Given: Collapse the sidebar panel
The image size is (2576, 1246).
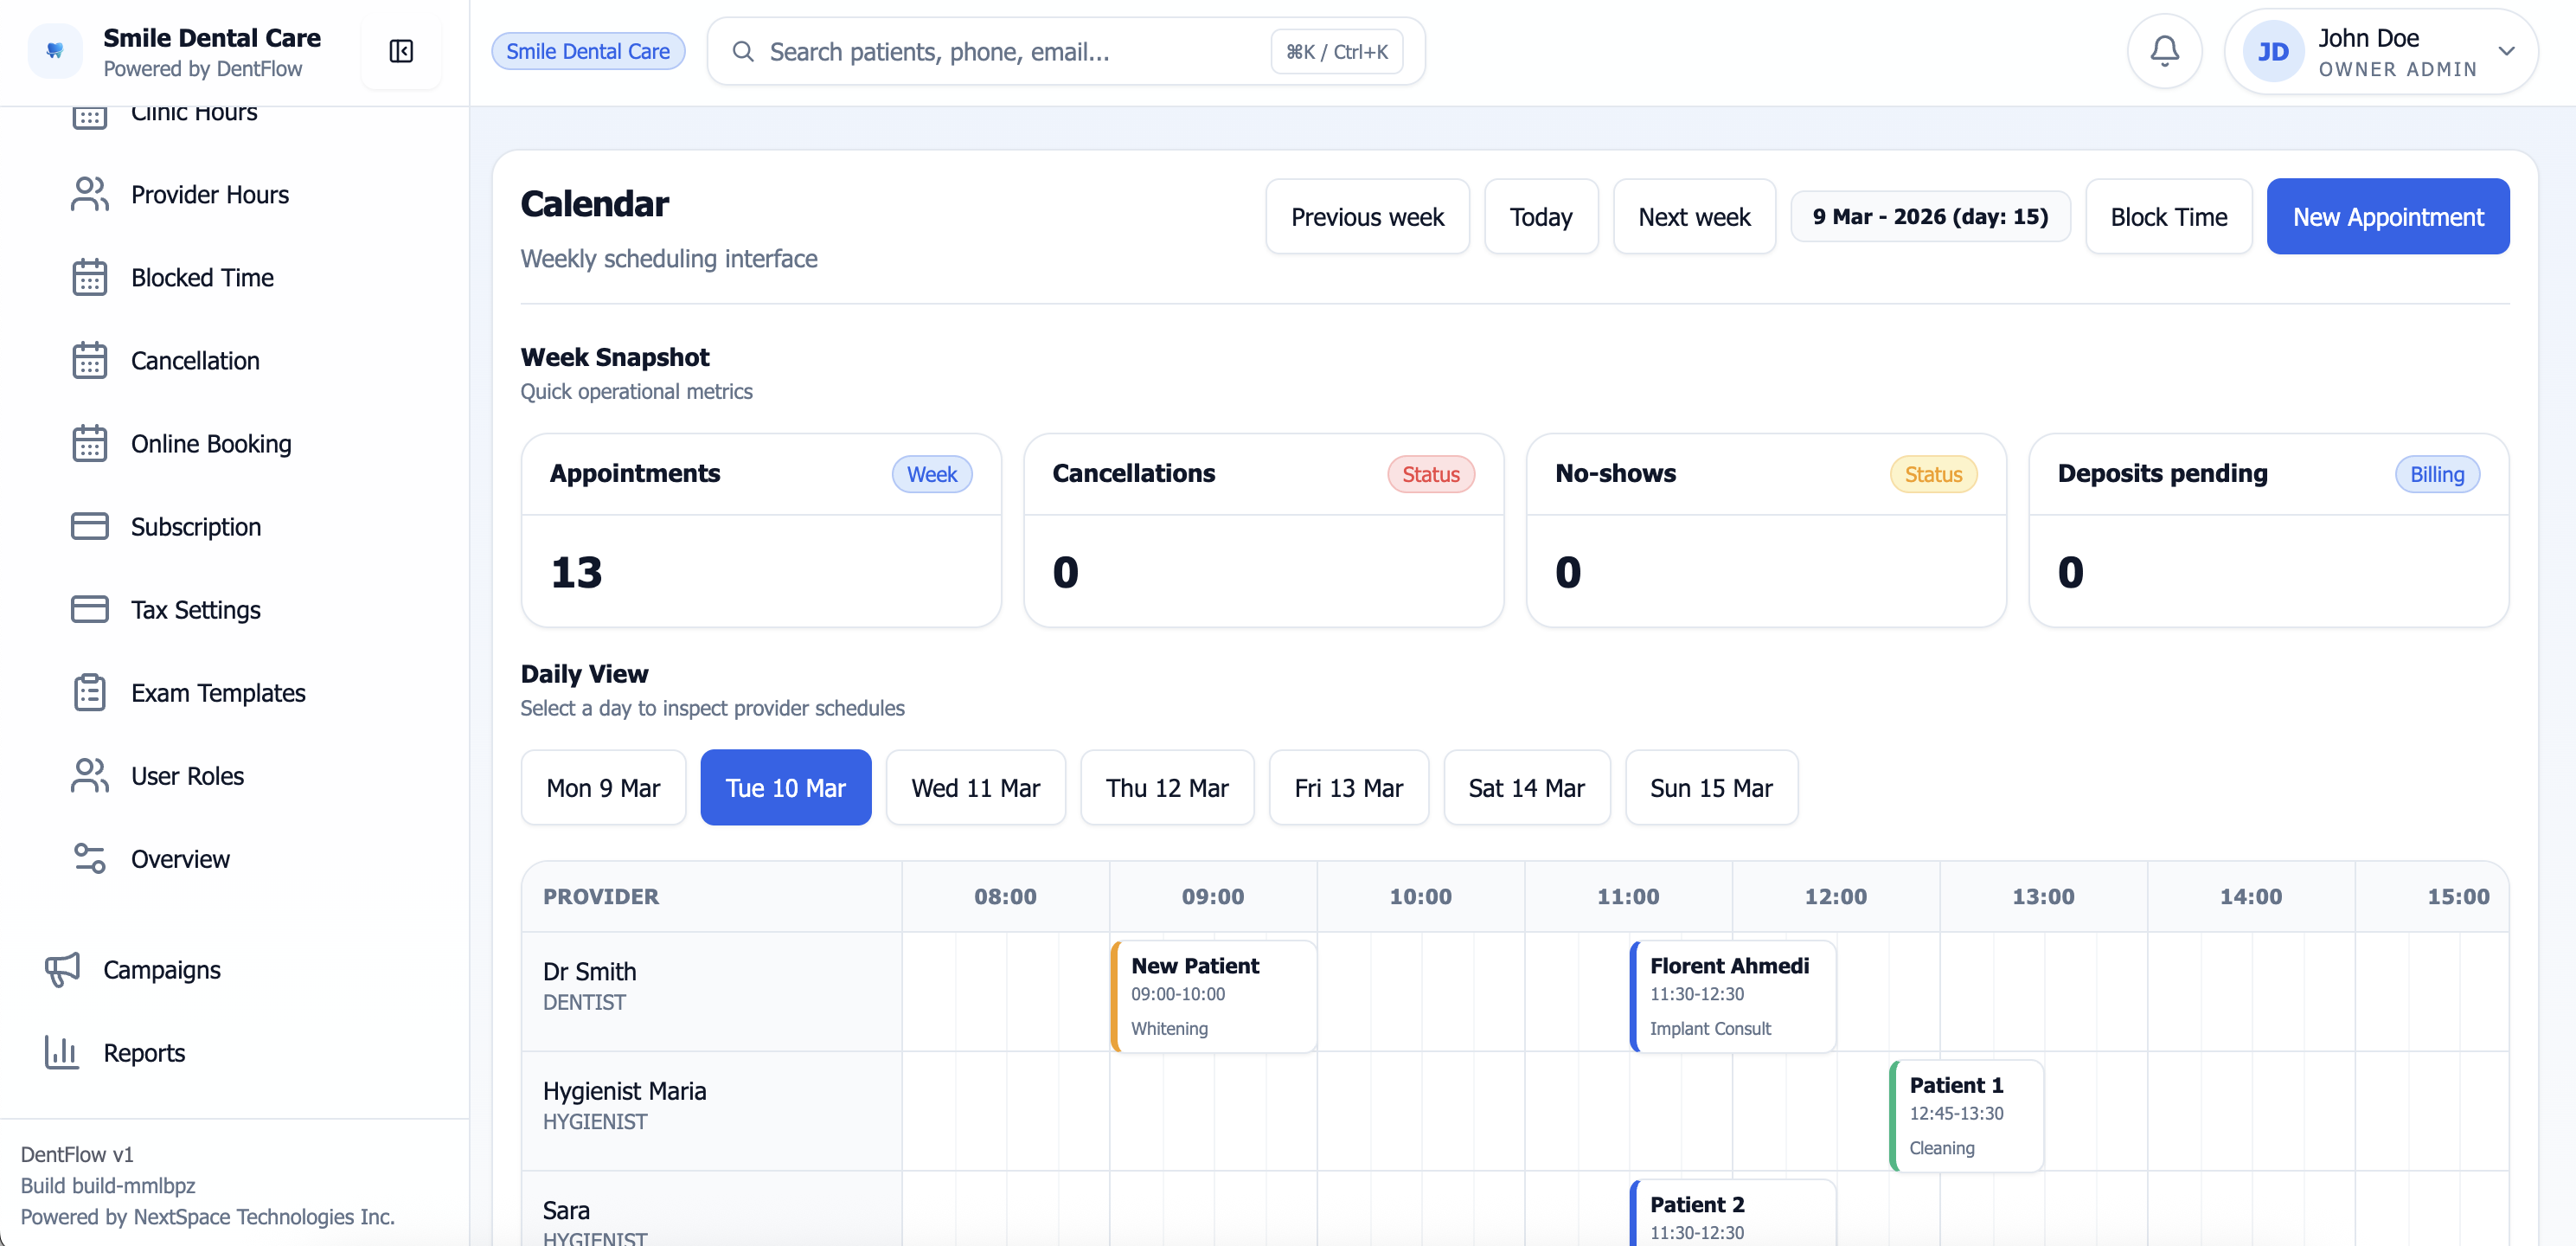Looking at the screenshot, I should 401,51.
